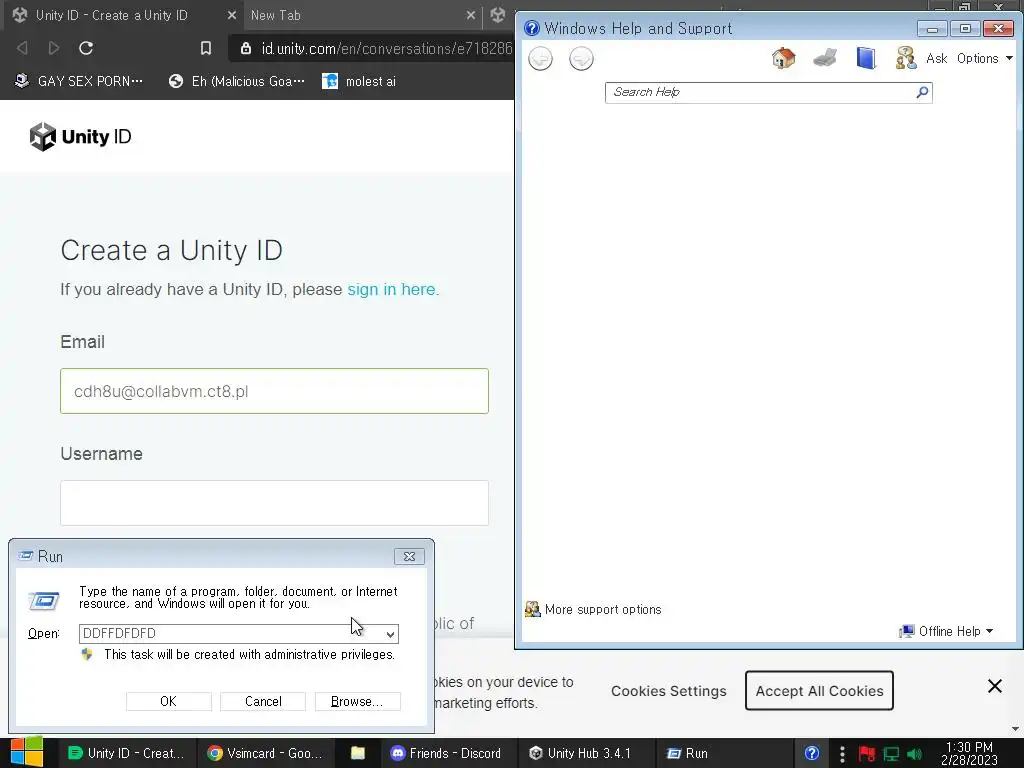Click the Email input field
The height and width of the screenshot is (768, 1024).
tap(274, 391)
